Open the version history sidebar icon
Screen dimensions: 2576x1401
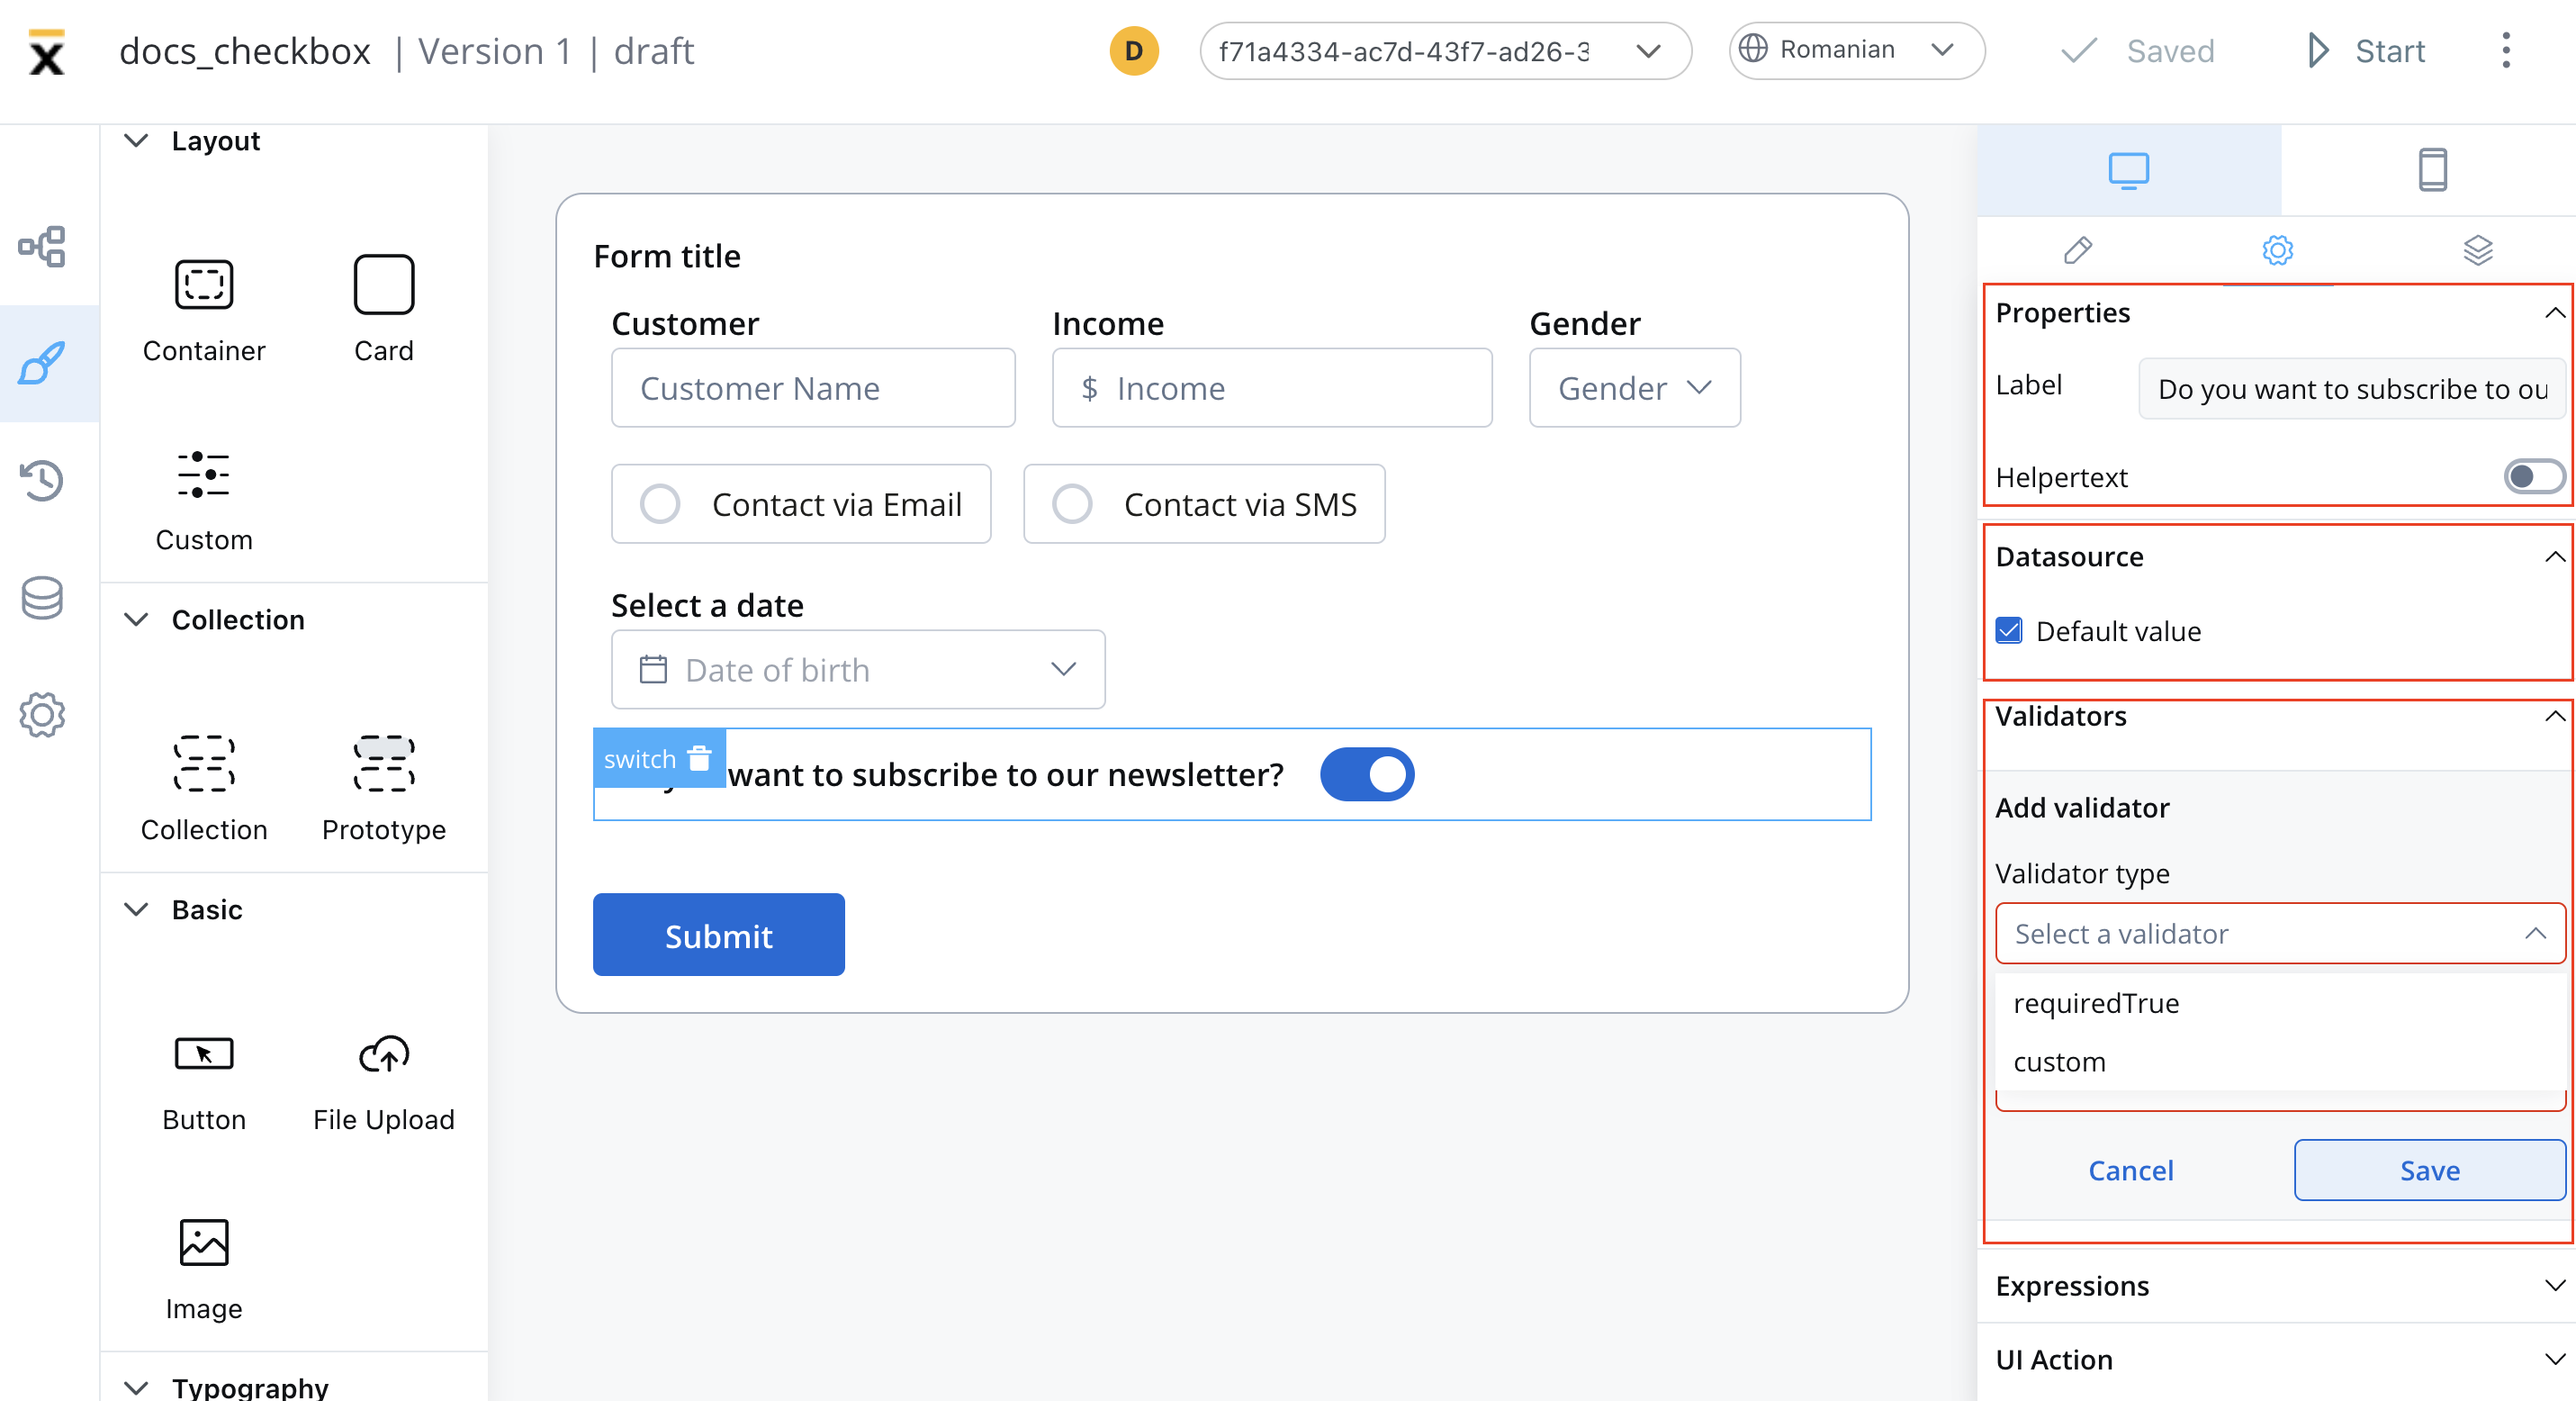click(42, 480)
